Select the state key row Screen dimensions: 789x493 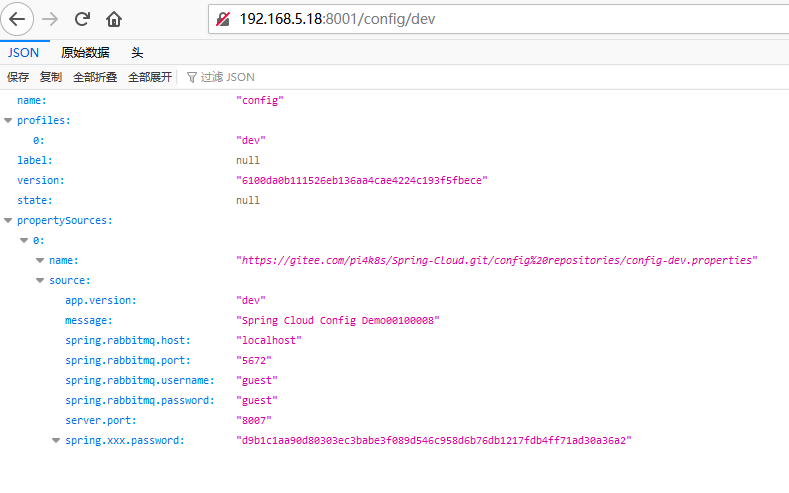pyautogui.click(x=35, y=200)
